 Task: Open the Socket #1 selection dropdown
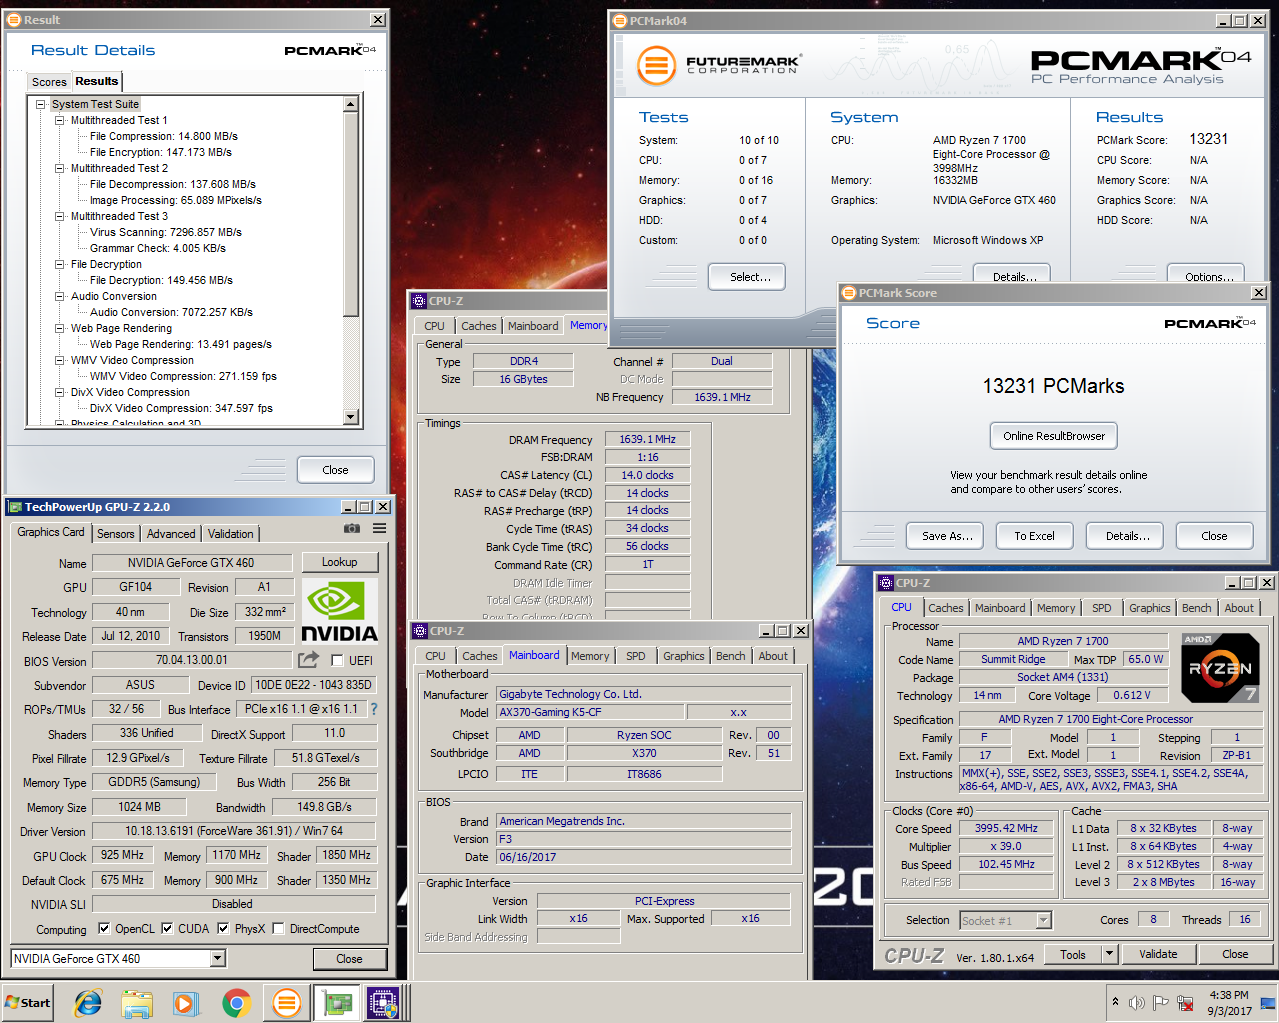click(x=1043, y=920)
